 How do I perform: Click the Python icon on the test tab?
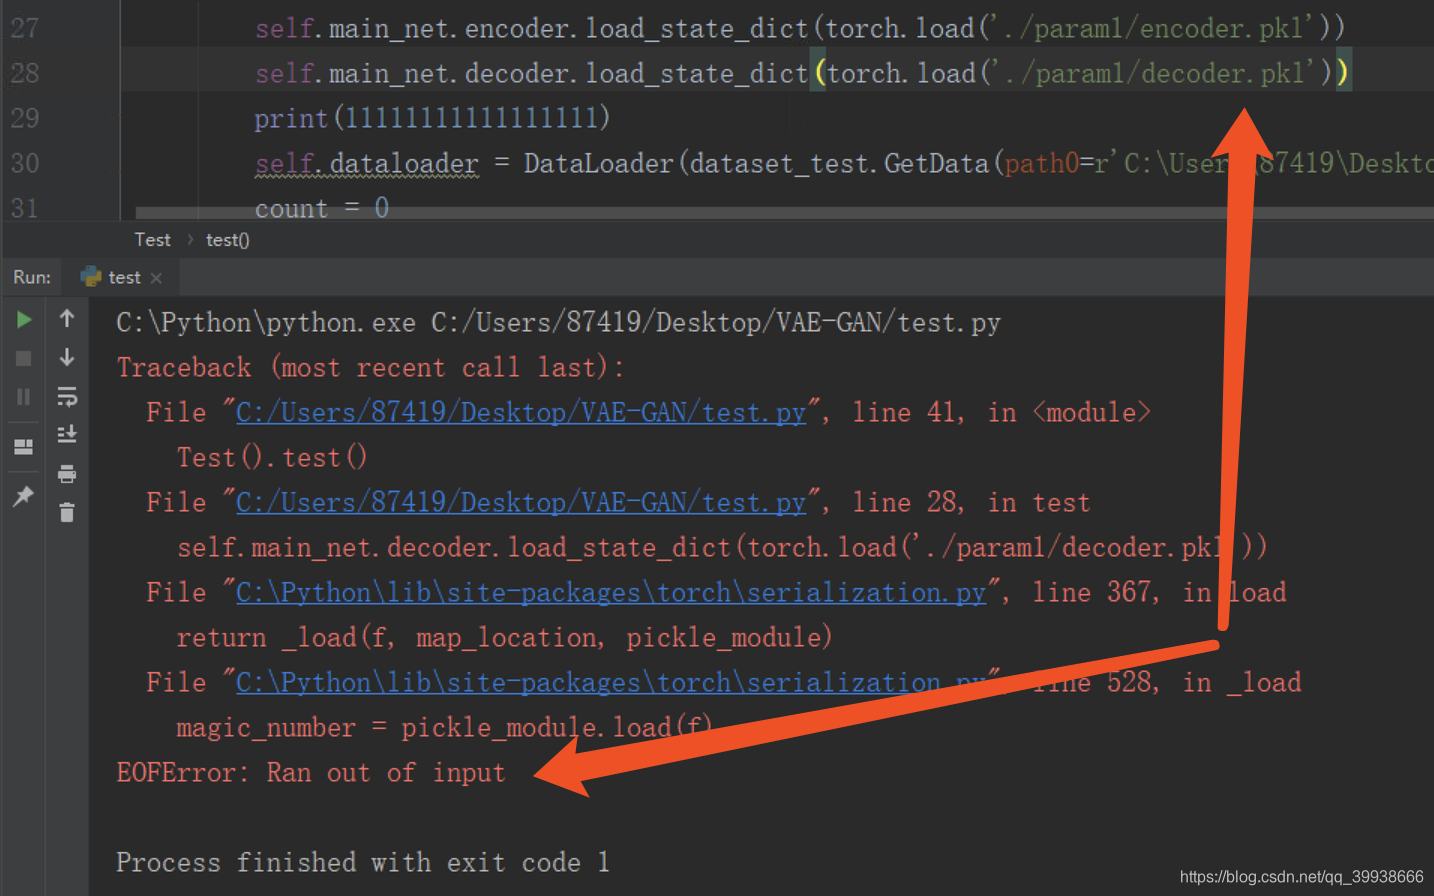(91, 276)
